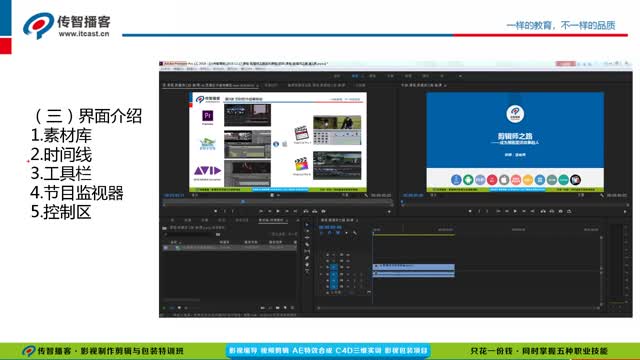The width and height of the screenshot is (640, 360).
Task: Open the Source monitor playback resolution dropdown
Action: click(x=345, y=195)
